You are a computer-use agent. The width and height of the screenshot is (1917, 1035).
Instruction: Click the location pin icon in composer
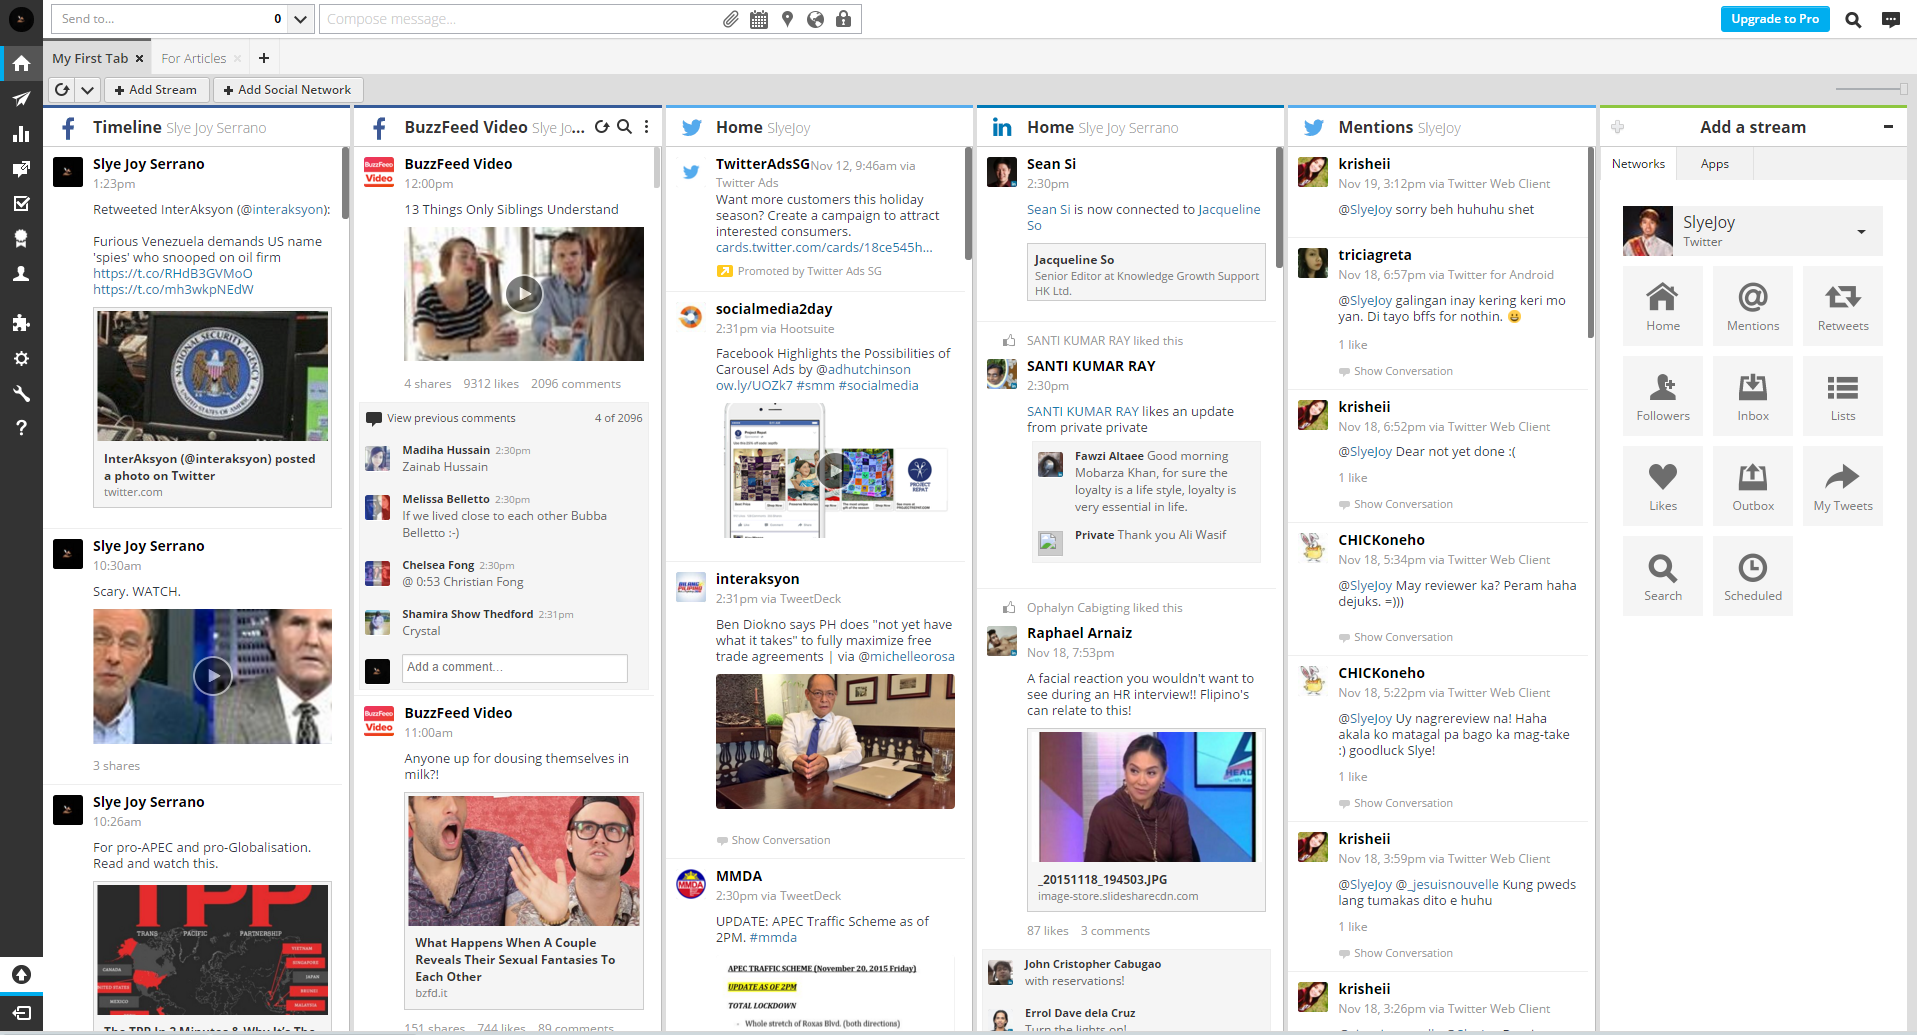point(787,19)
